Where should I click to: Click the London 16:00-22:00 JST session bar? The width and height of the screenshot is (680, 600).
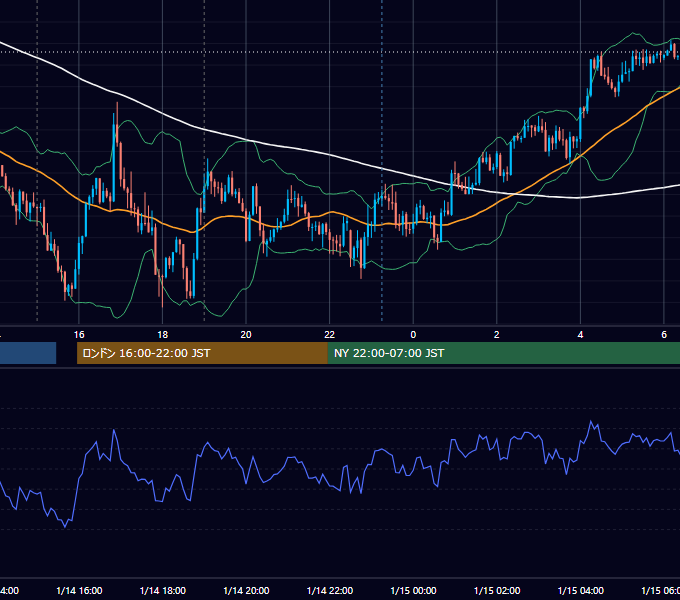coord(202,353)
